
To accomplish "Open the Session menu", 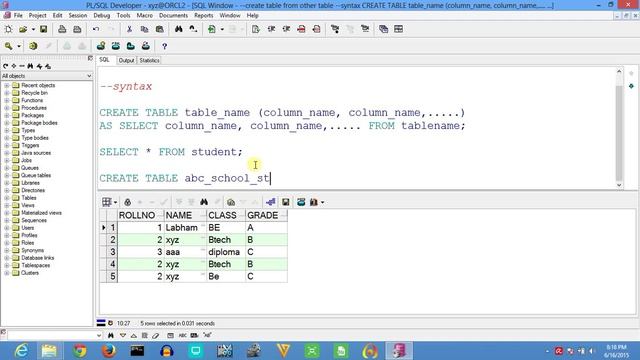I will (78, 16).
